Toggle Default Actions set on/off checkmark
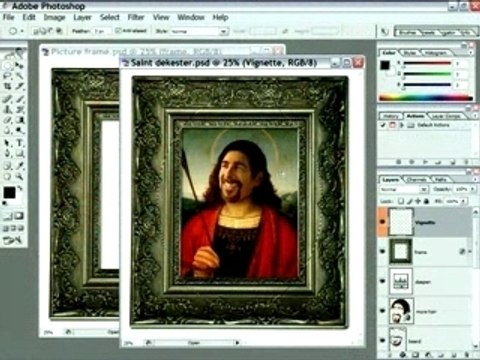Screen dimensions: 480x360 (x=383, y=125)
